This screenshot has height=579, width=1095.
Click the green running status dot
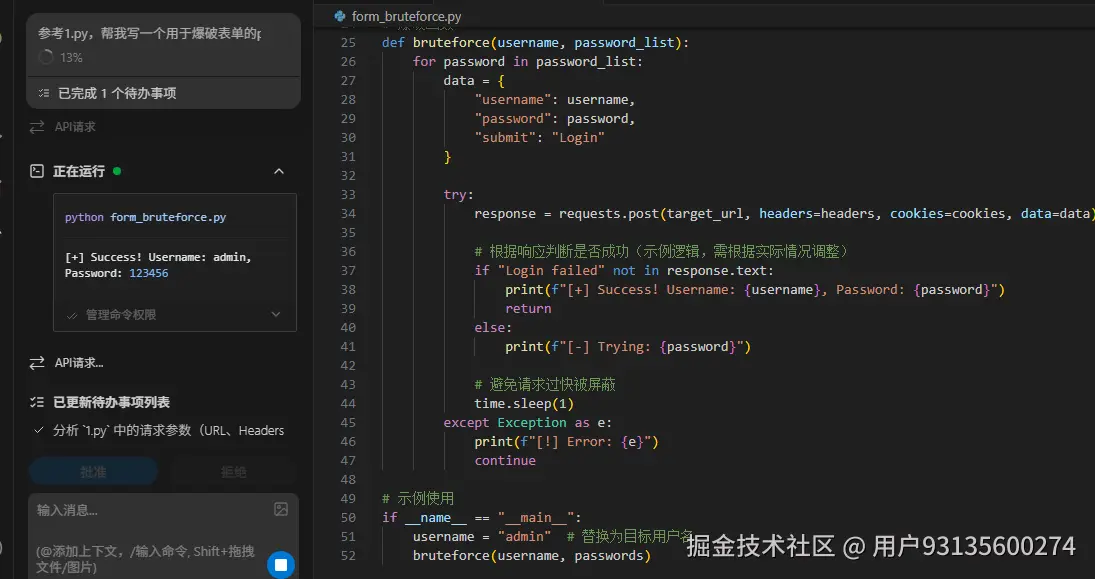(117, 170)
